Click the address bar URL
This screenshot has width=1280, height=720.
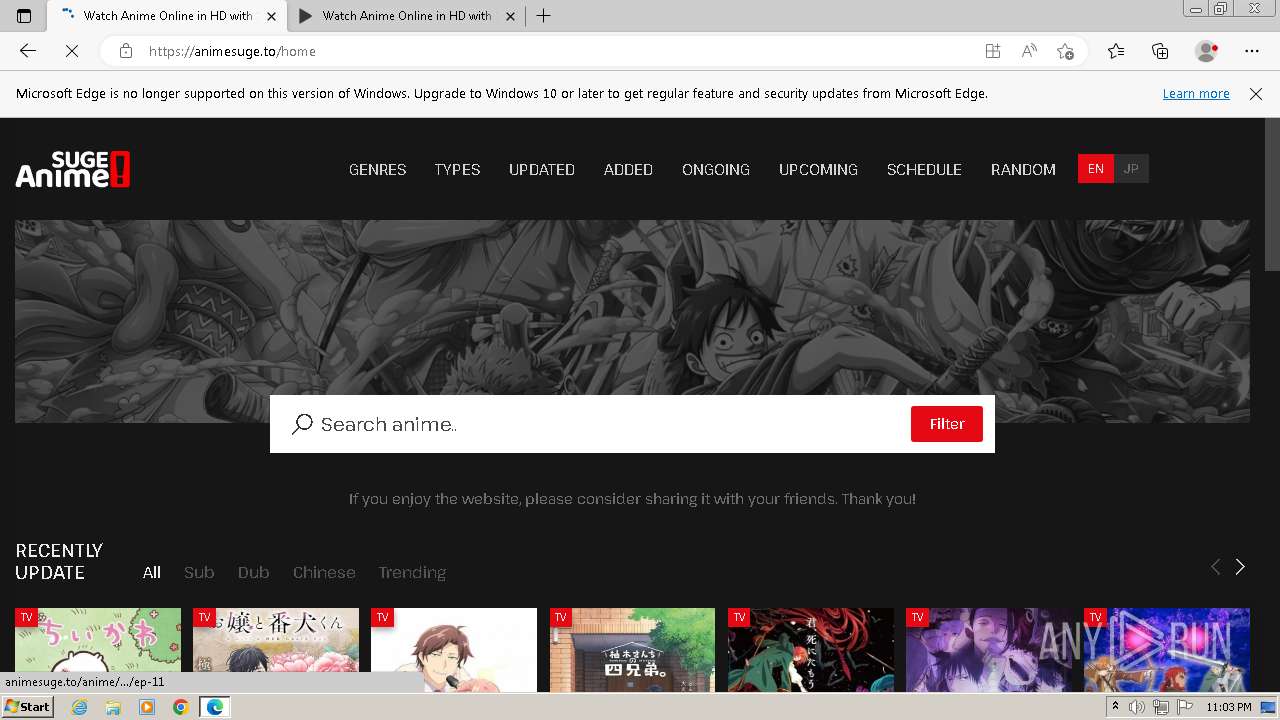(x=232, y=51)
